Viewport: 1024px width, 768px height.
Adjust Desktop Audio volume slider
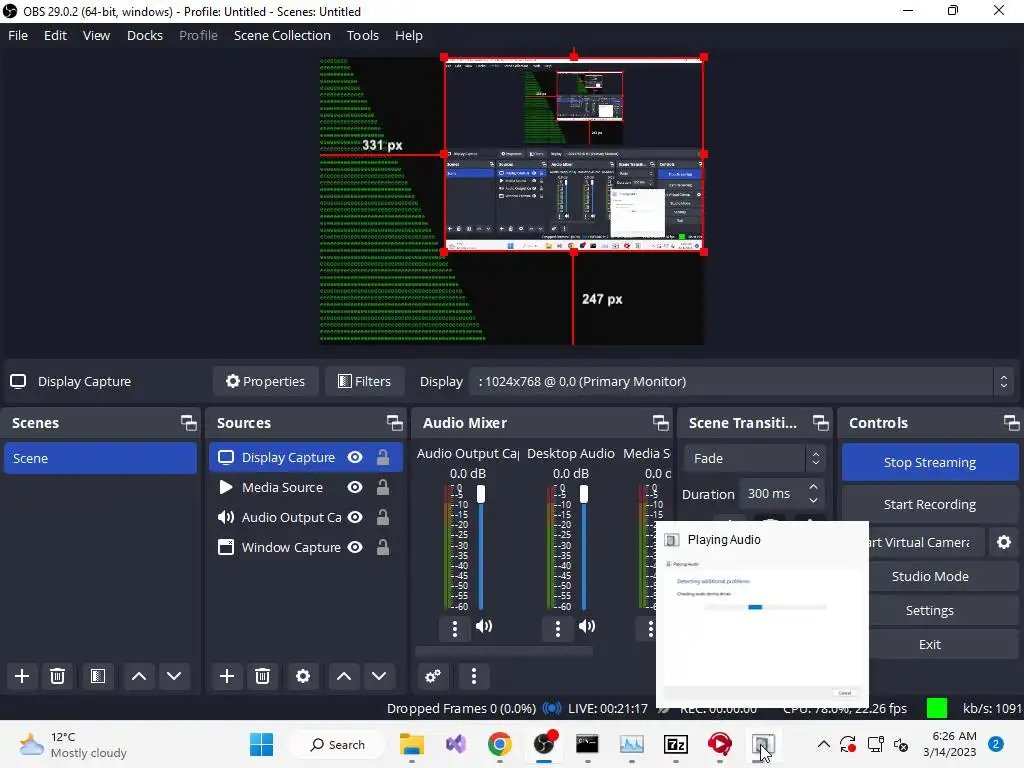[x=584, y=547]
